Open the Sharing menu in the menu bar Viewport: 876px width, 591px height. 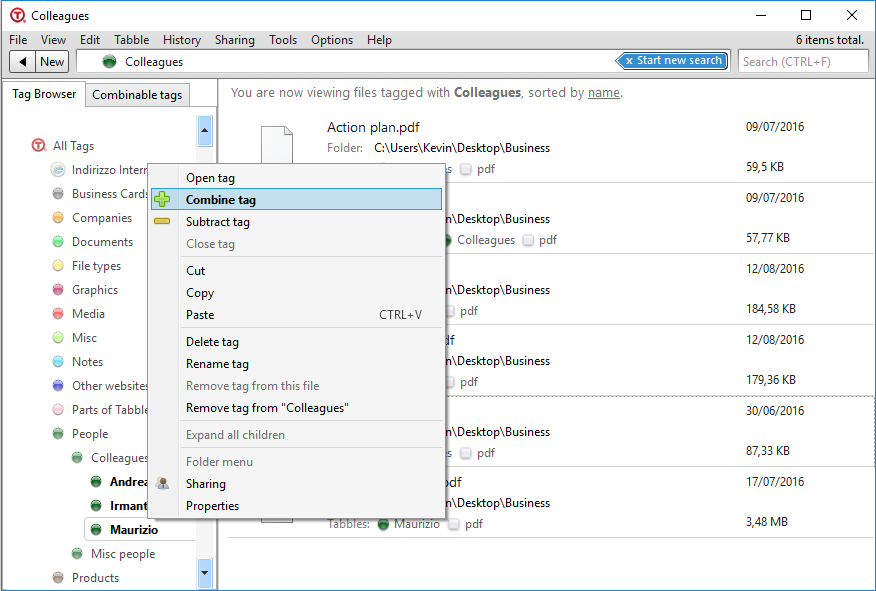pyautogui.click(x=235, y=40)
